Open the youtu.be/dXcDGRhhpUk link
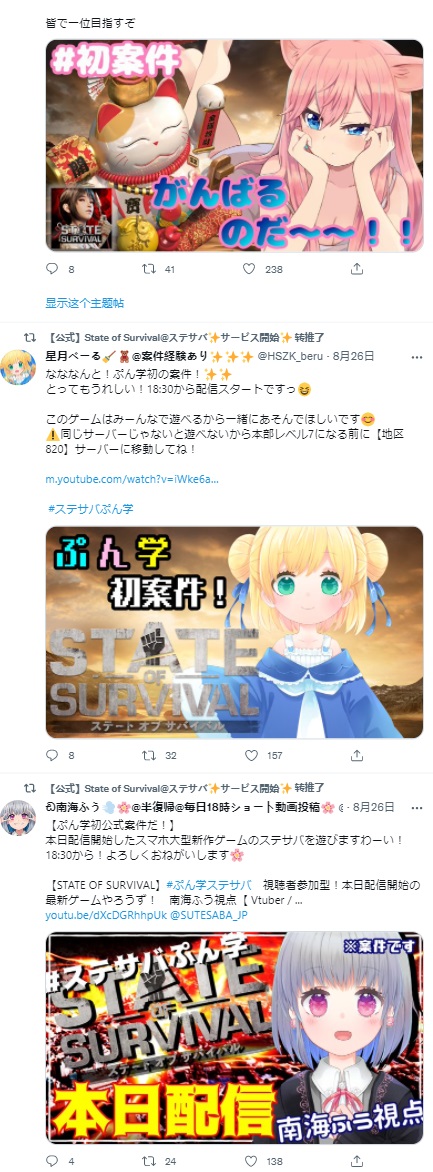This screenshot has height=1172, width=433. pyautogui.click(x=95, y=914)
